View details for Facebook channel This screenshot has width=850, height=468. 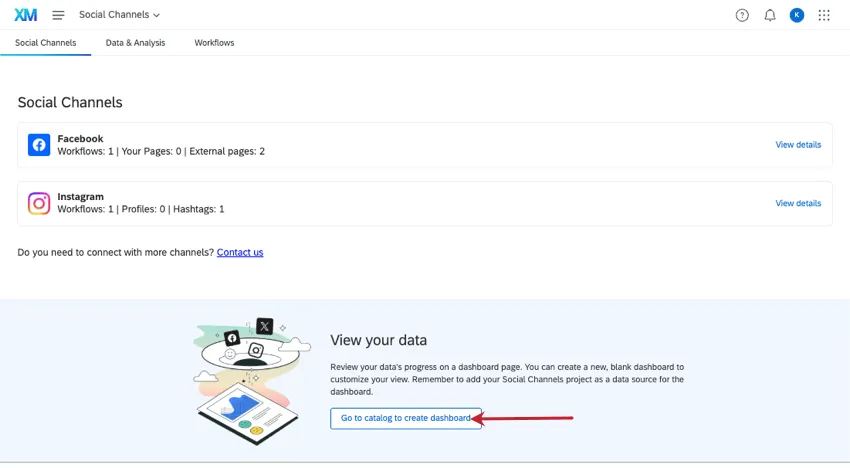pyautogui.click(x=798, y=145)
